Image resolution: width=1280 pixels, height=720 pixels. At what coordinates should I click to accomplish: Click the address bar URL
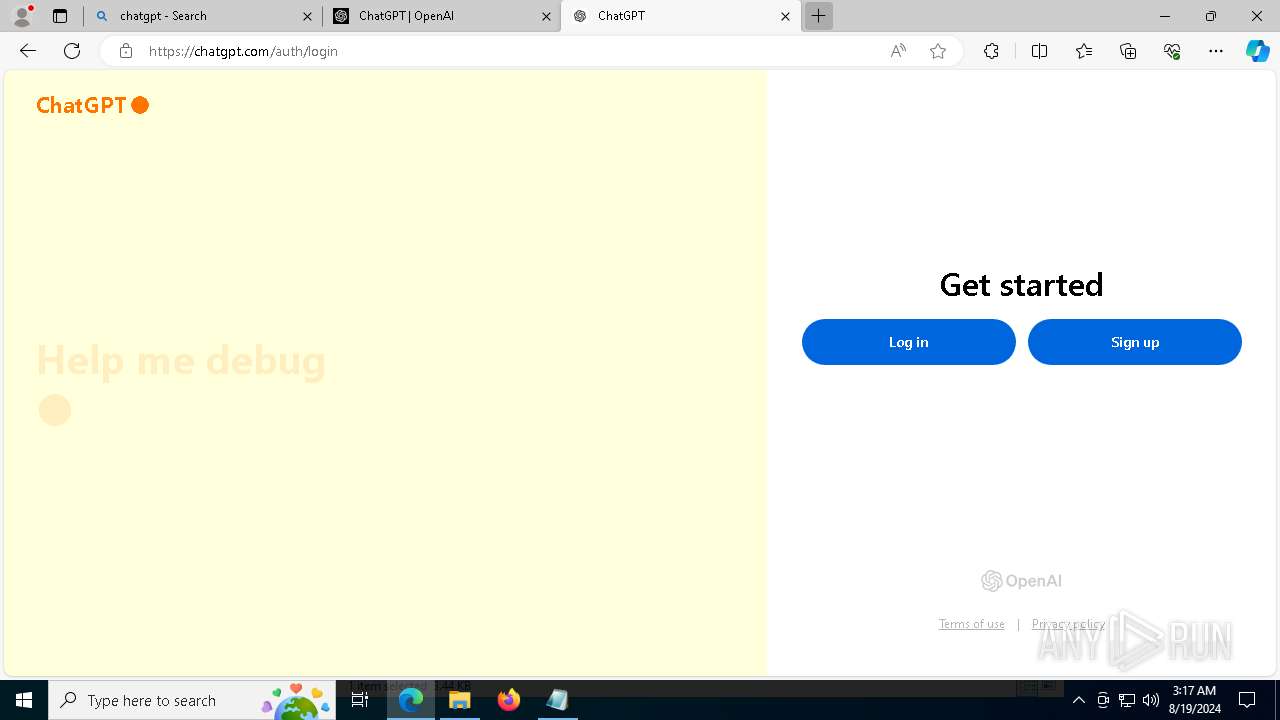click(243, 51)
